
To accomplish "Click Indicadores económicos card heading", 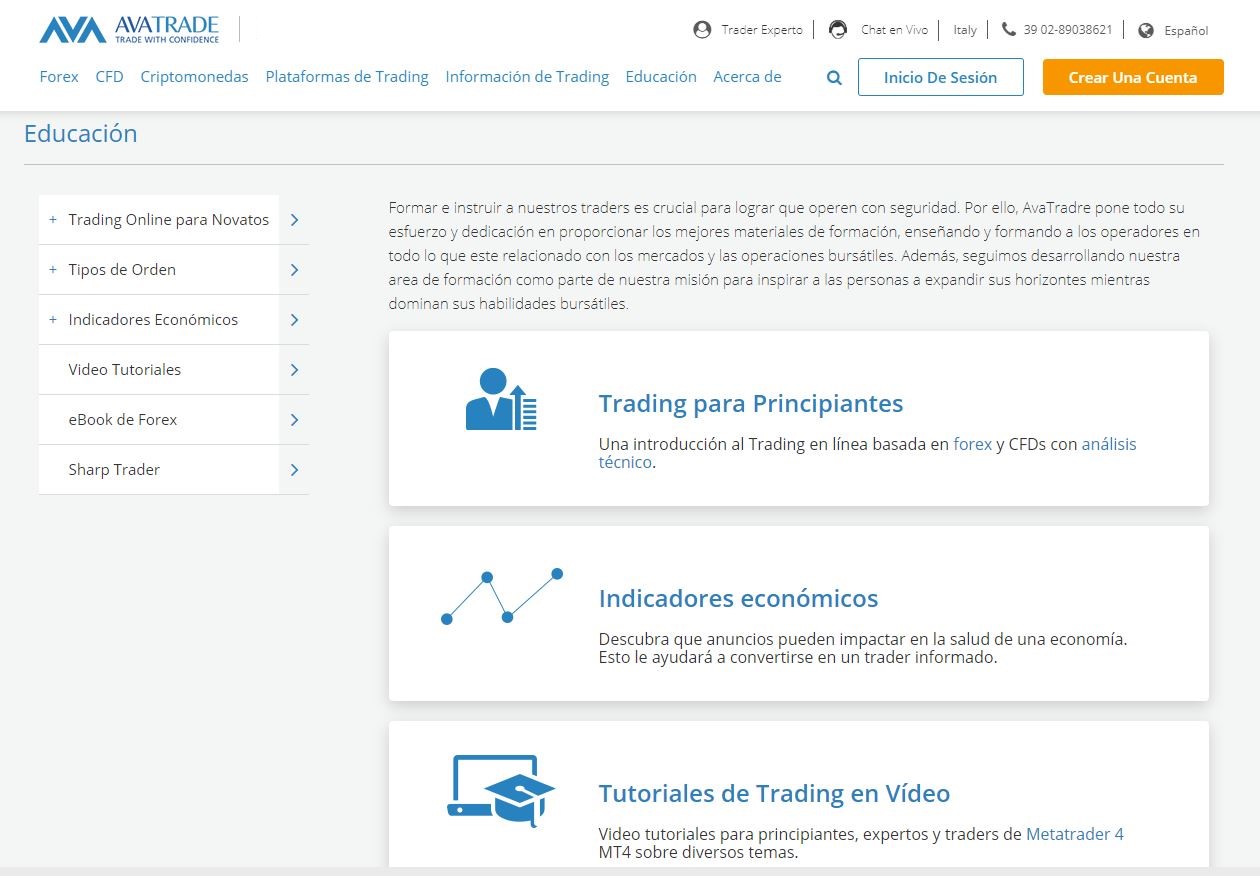I will (x=738, y=599).
